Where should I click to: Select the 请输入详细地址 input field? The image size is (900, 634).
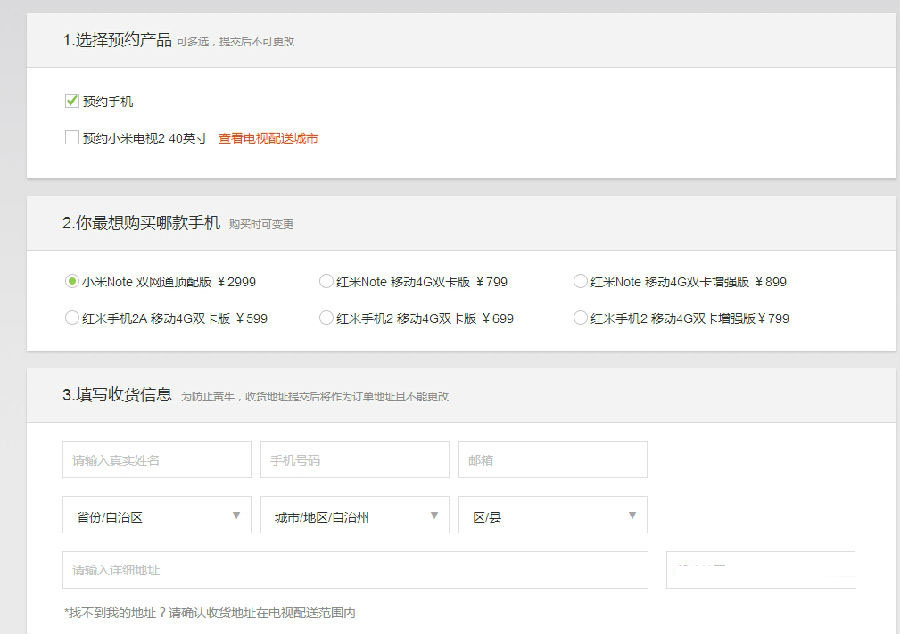tap(353, 570)
